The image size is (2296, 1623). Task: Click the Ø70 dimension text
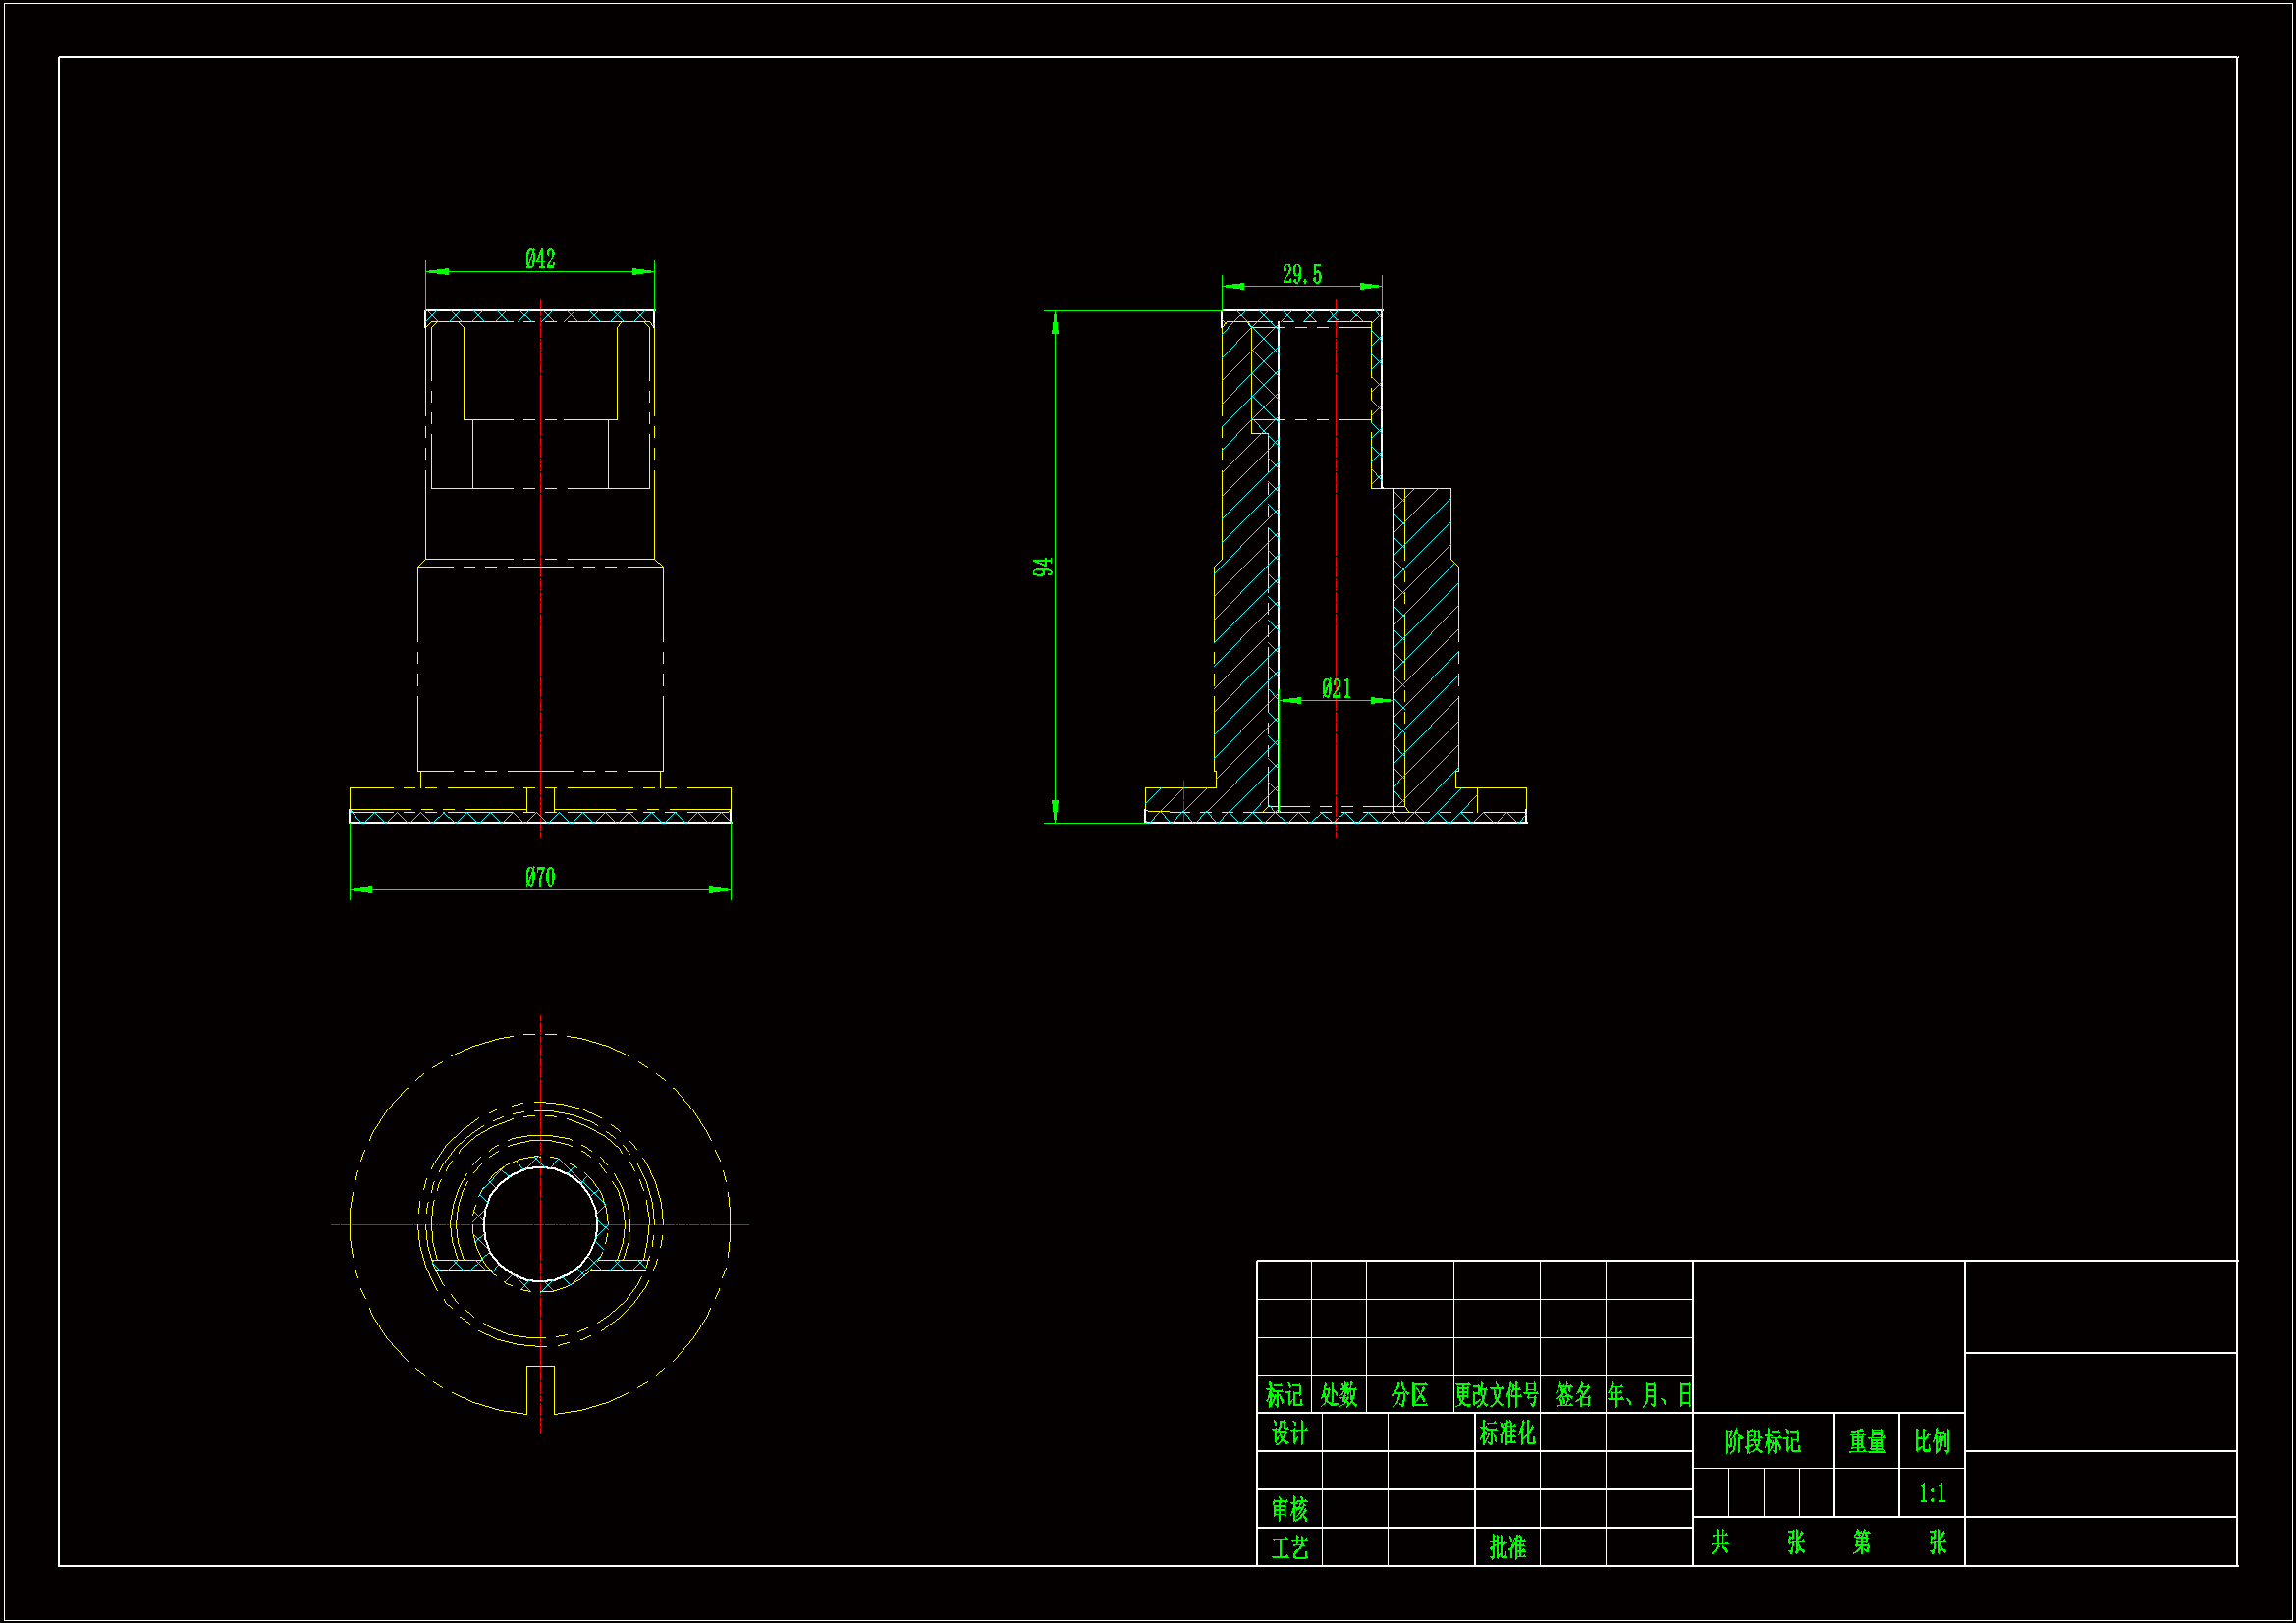[x=540, y=877]
